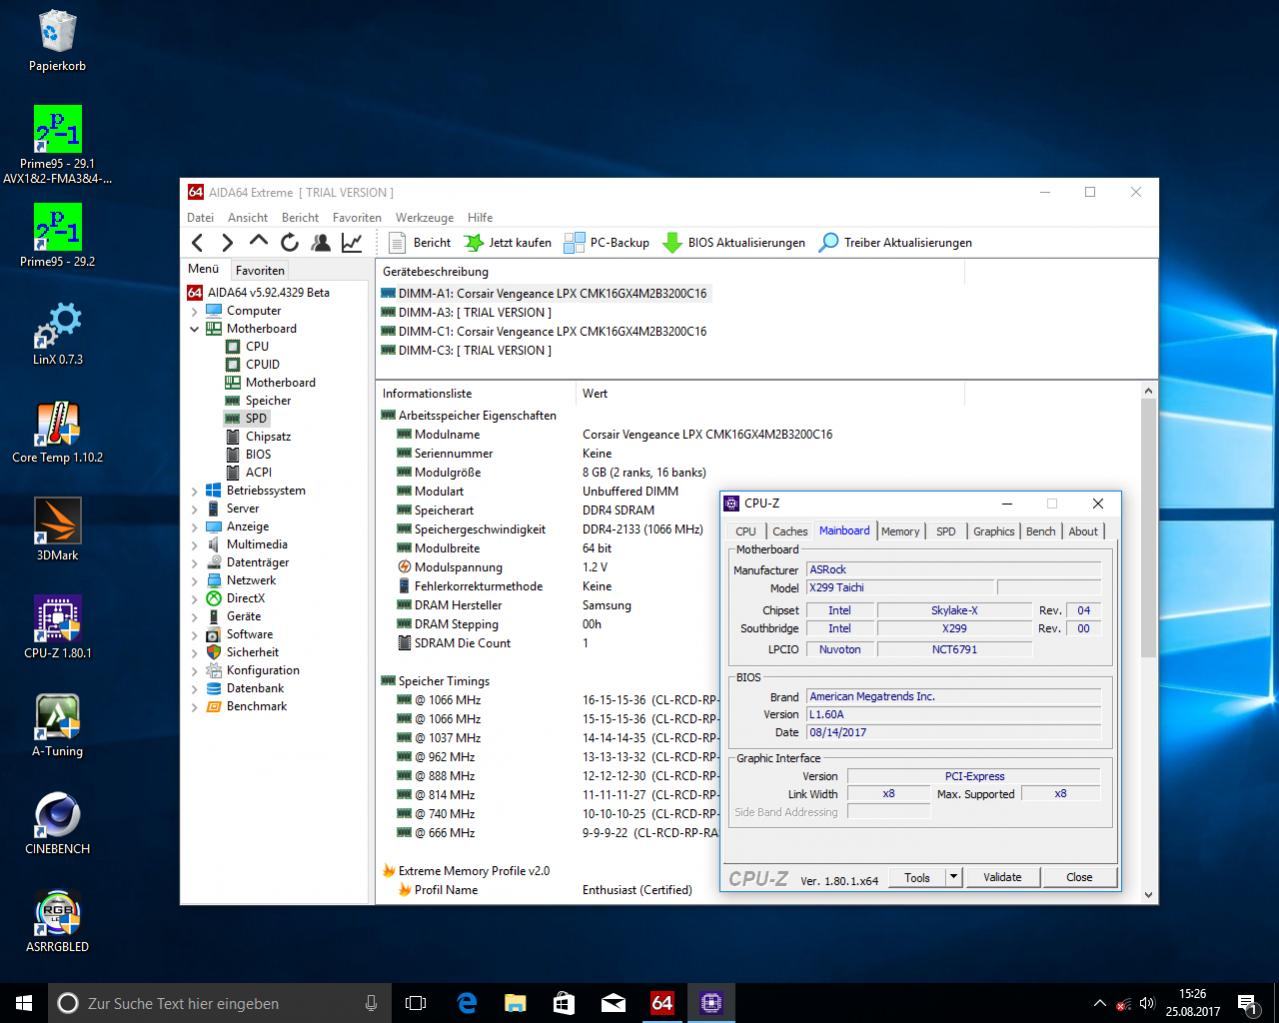Select DIMM-A1 Corsair Vengeance entry
The height and width of the screenshot is (1023, 1279).
point(544,293)
